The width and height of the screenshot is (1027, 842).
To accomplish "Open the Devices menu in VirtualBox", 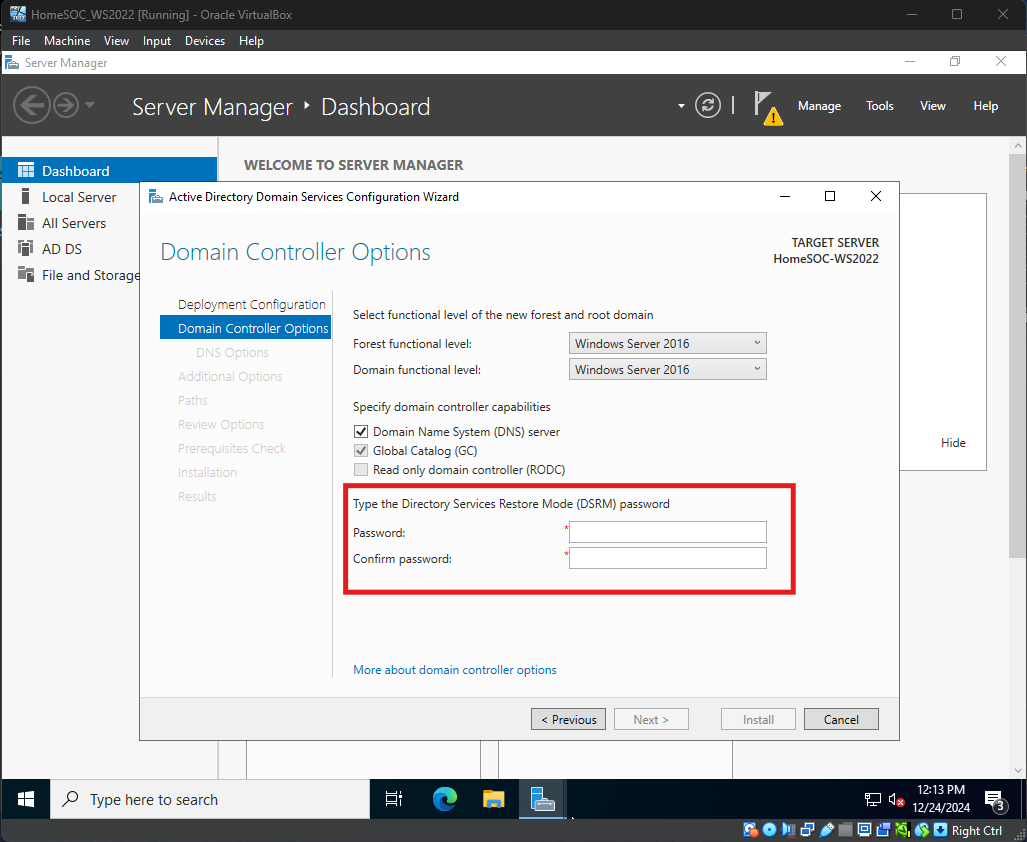I will tap(205, 41).
